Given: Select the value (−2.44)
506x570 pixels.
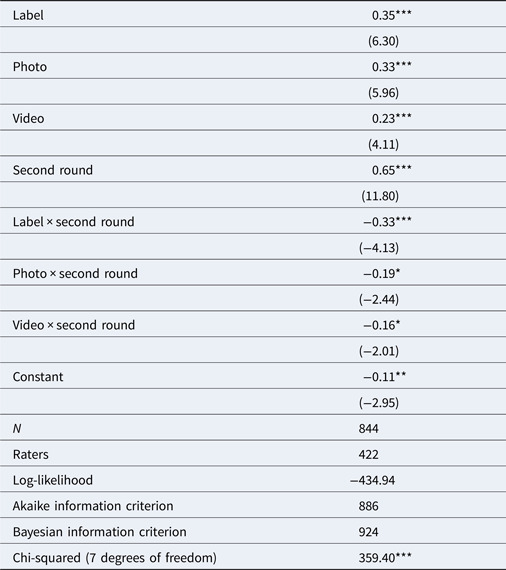Looking at the screenshot, I should tap(379, 299).
